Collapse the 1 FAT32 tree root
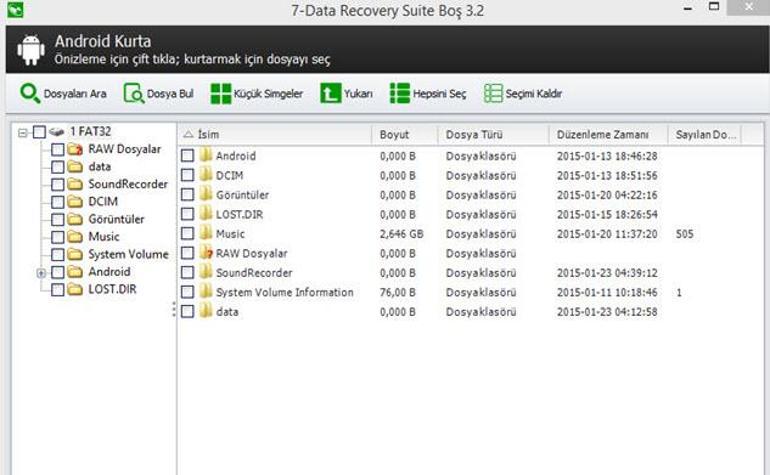The image size is (770, 475). [x=22, y=132]
